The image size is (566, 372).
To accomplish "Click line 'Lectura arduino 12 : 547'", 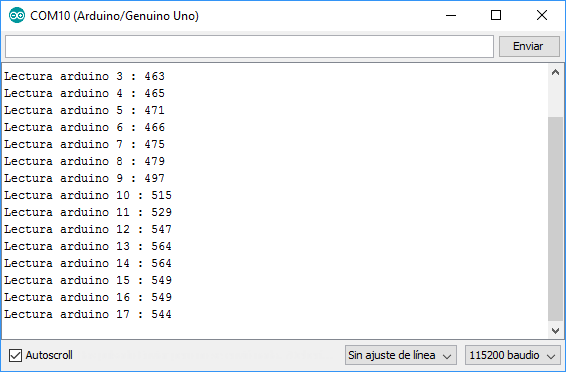I will click(x=88, y=229).
